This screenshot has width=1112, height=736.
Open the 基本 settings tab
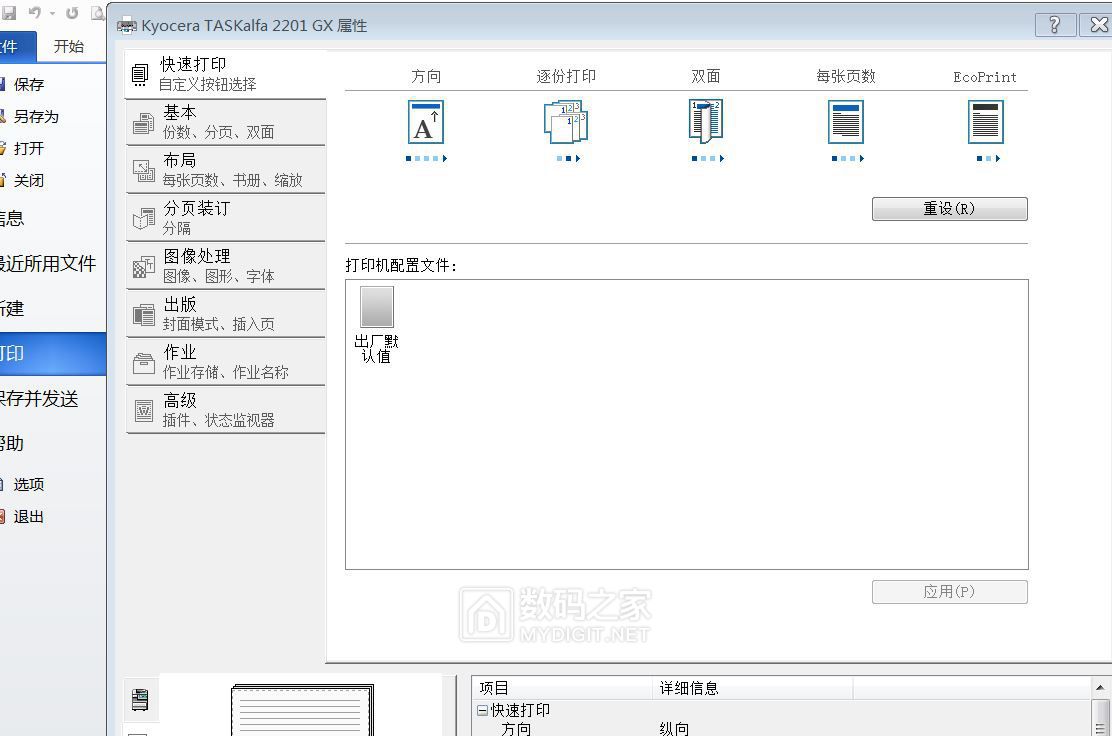(x=226, y=122)
